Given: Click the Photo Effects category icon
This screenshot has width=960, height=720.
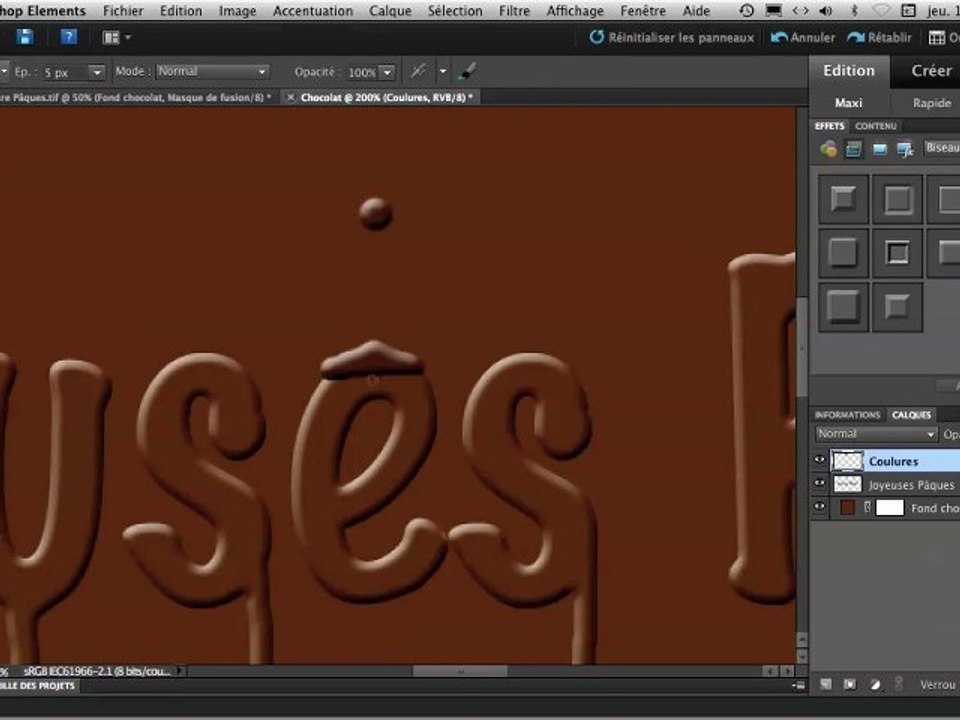Looking at the screenshot, I should click(879, 149).
